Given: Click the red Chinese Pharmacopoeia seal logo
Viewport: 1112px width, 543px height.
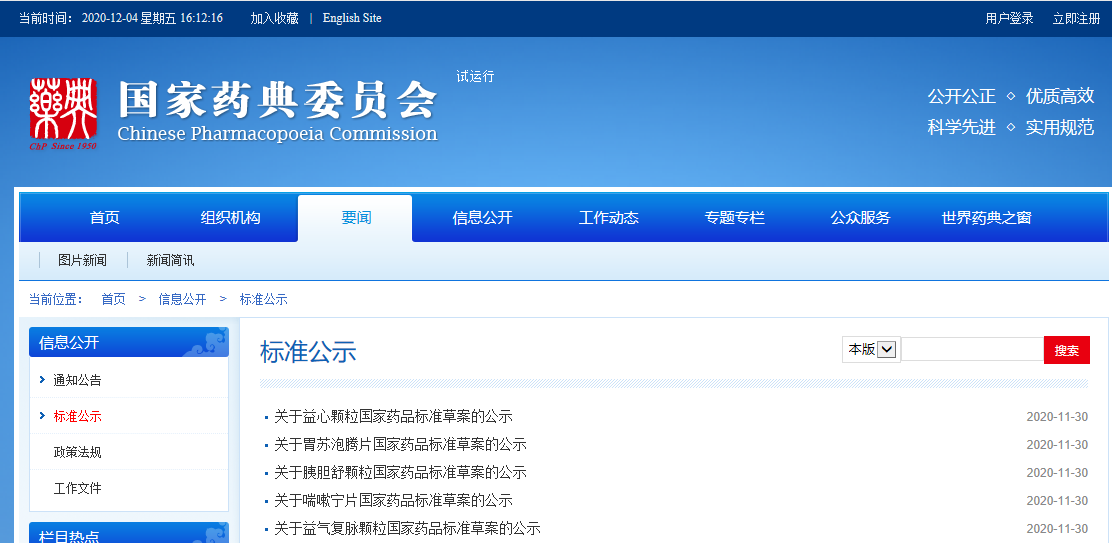Looking at the screenshot, I should coord(63,112).
